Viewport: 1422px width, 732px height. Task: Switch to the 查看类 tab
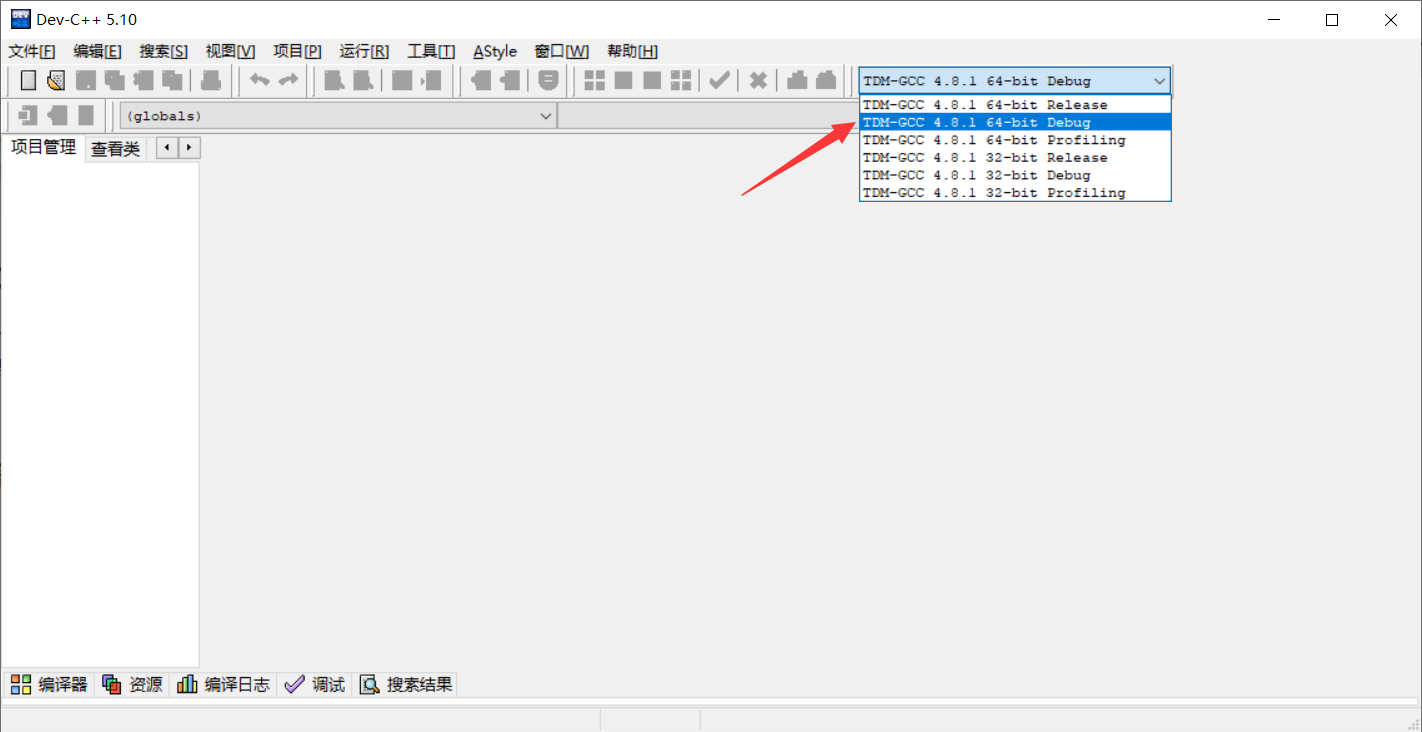pos(116,149)
